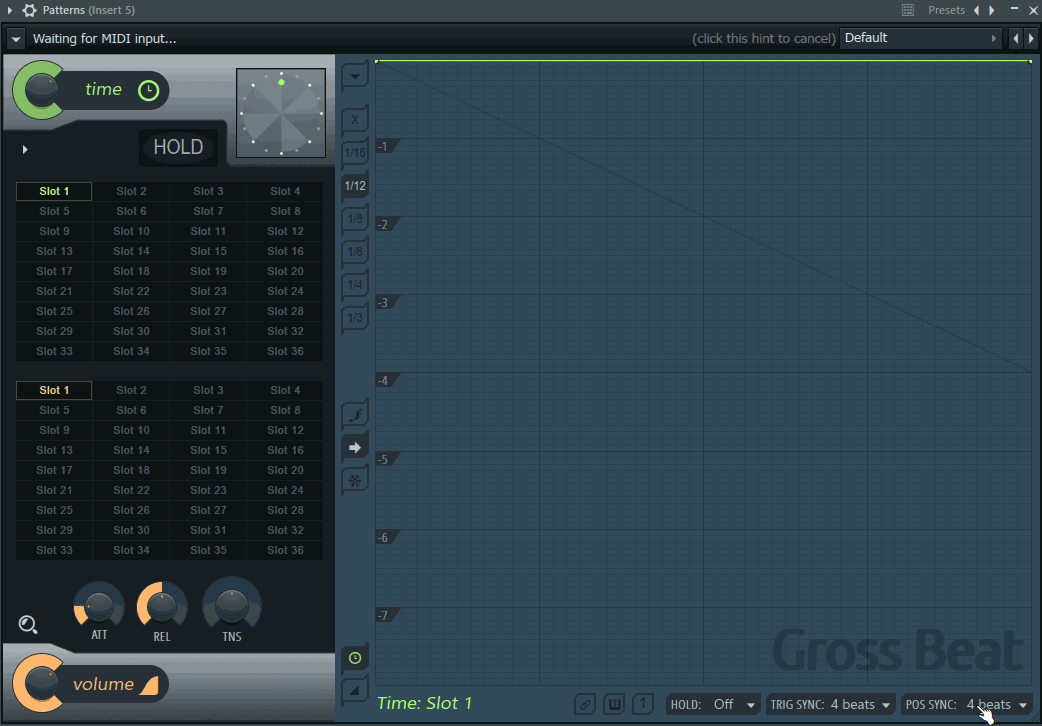Expand the title bar collapse arrow
The image size is (1042, 726).
(x=9, y=10)
